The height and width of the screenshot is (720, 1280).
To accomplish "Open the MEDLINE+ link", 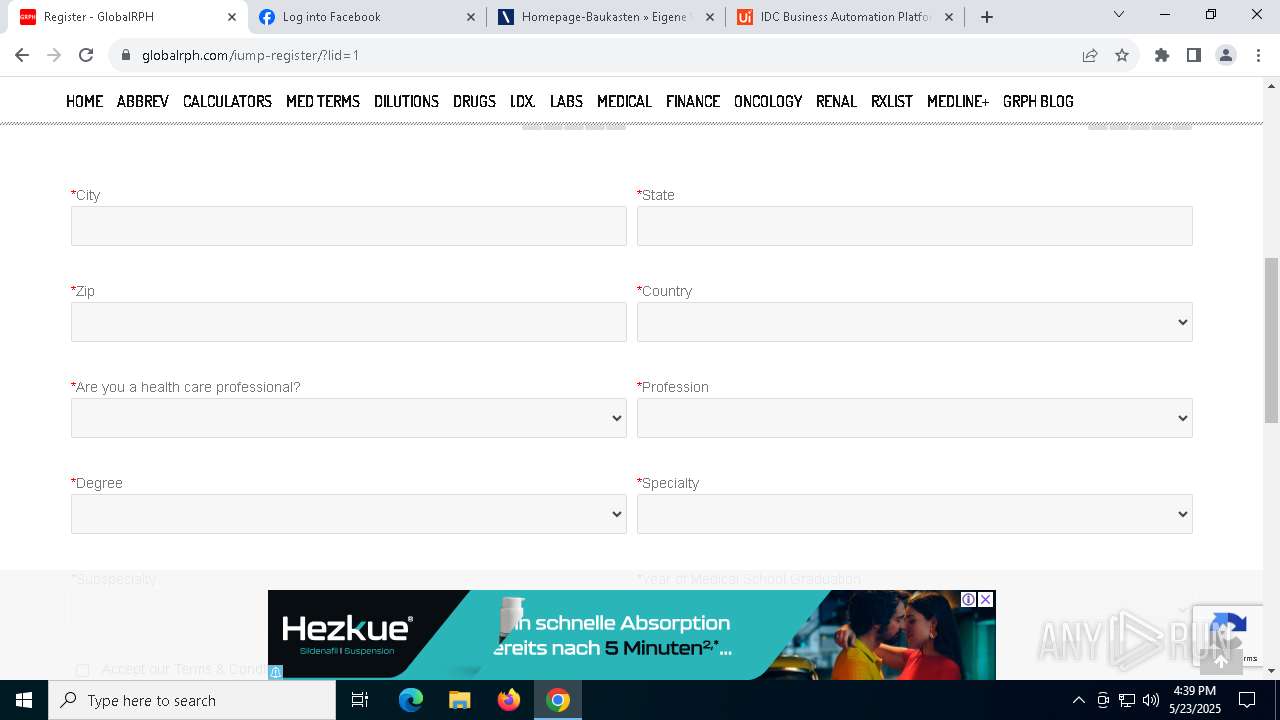I will pyautogui.click(x=958, y=101).
